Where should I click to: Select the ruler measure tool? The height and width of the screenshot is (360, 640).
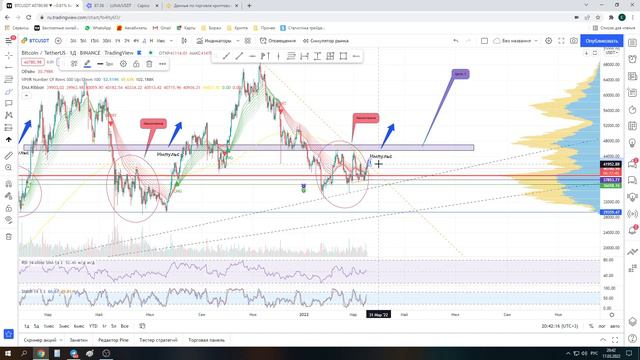point(9,156)
